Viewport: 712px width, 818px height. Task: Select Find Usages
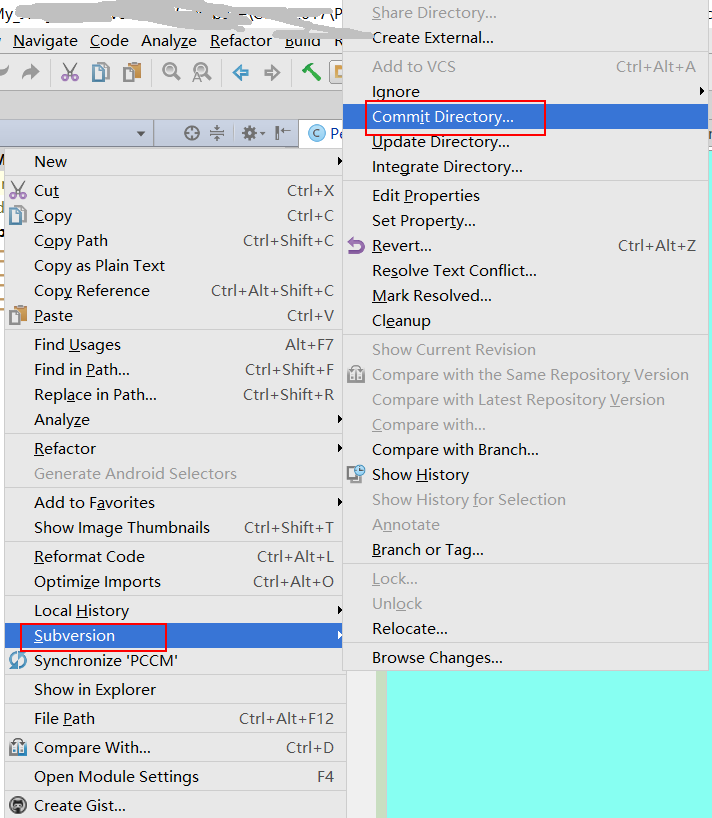(174, 345)
